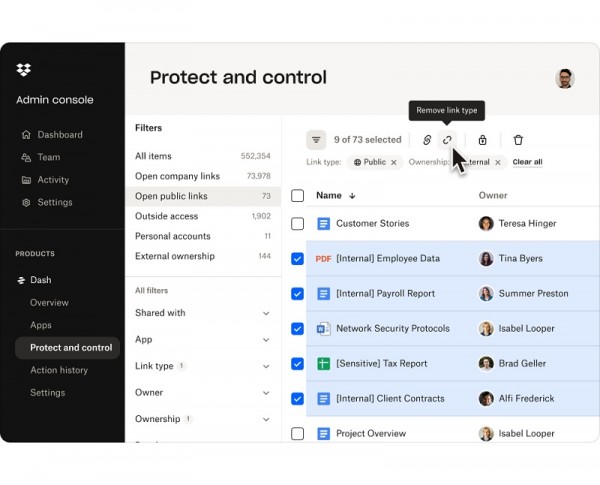The image size is (600, 485).
Task: Click the trash delete icon
Action: pos(518,140)
